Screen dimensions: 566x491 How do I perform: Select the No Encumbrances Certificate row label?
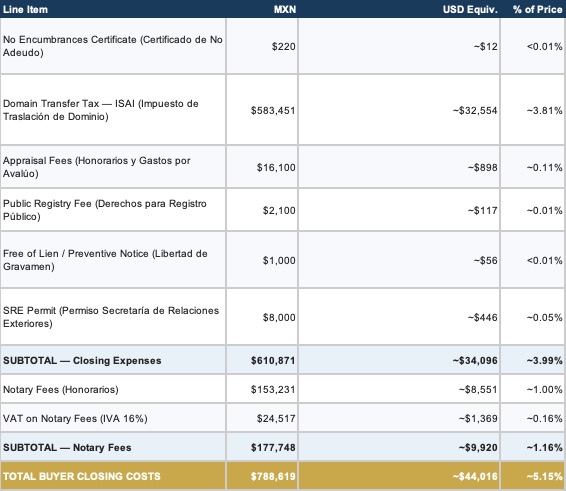[x=113, y=46]
